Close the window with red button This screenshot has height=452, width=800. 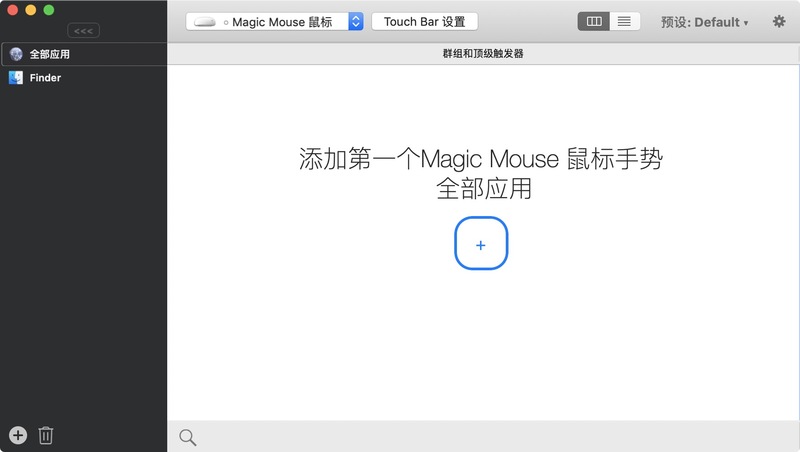coord(12,10)
